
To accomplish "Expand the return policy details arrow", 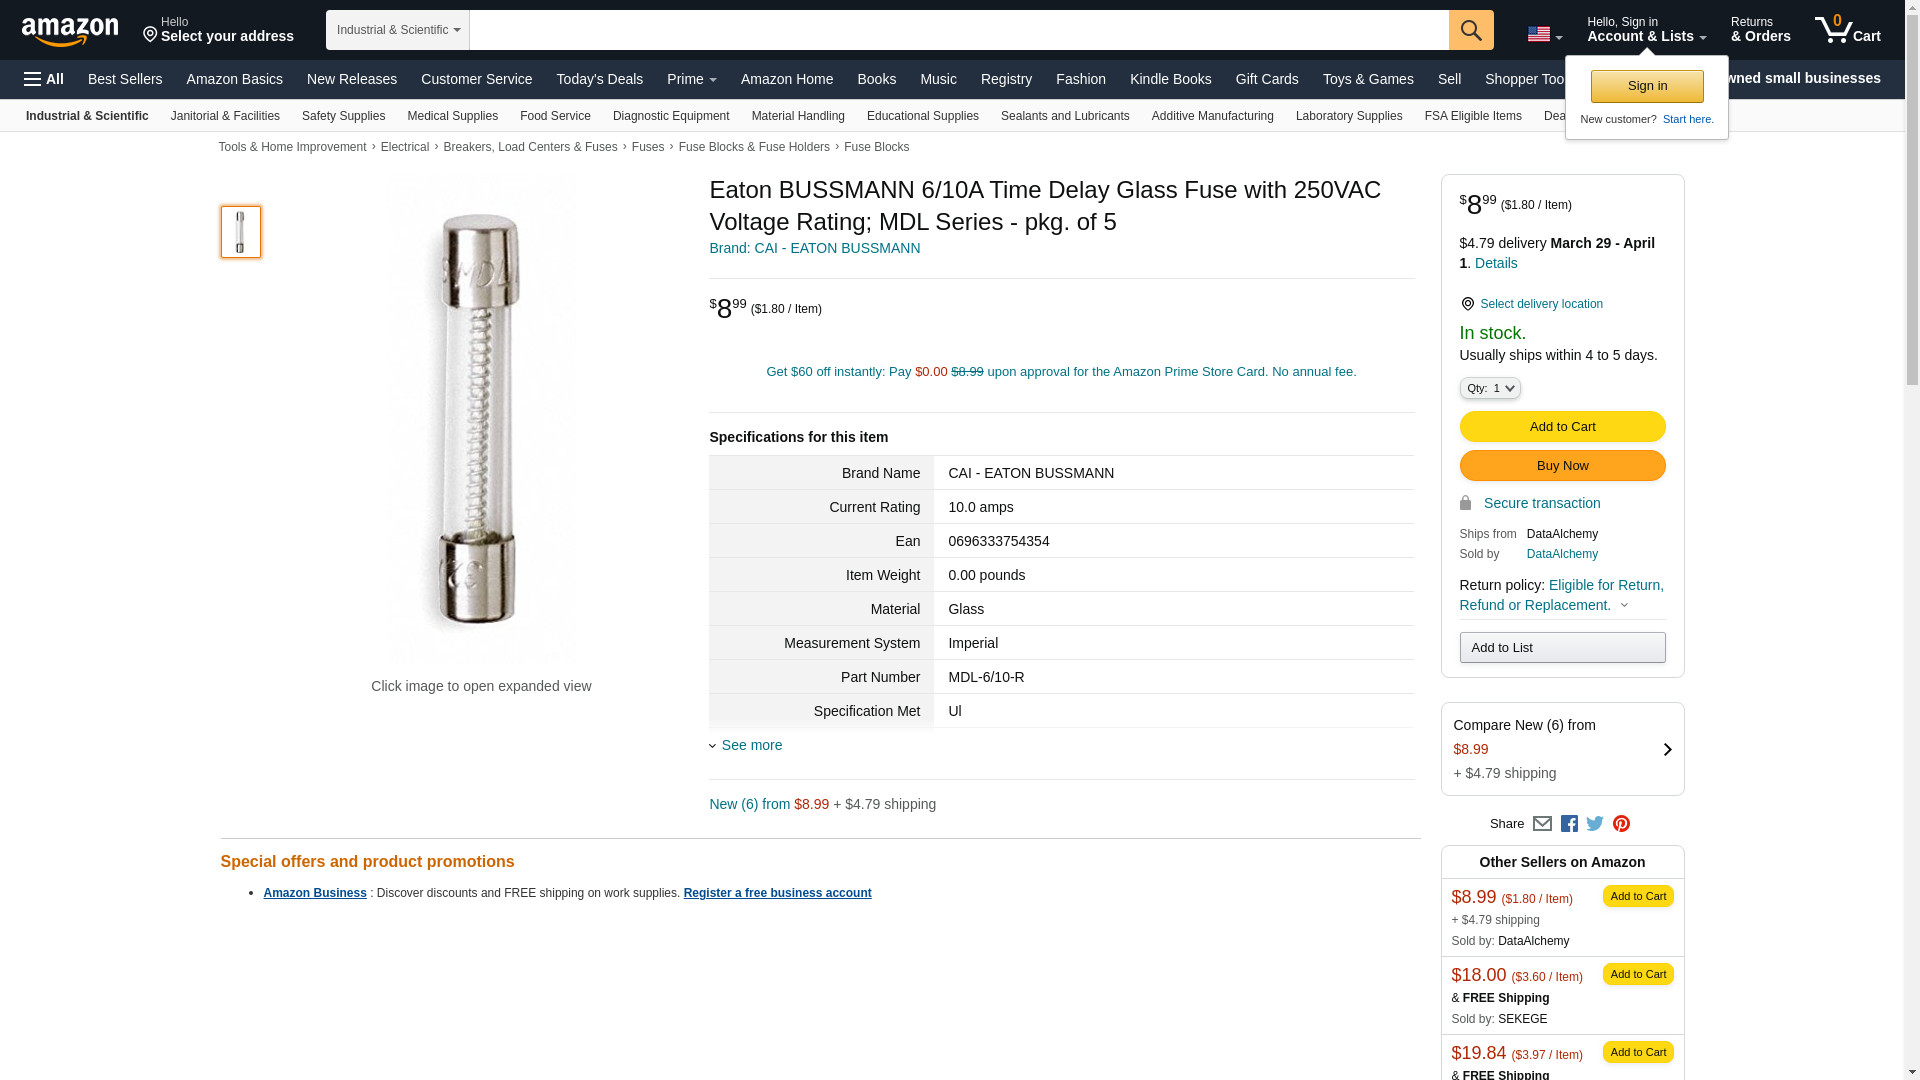I will [x=1624, y=605].
